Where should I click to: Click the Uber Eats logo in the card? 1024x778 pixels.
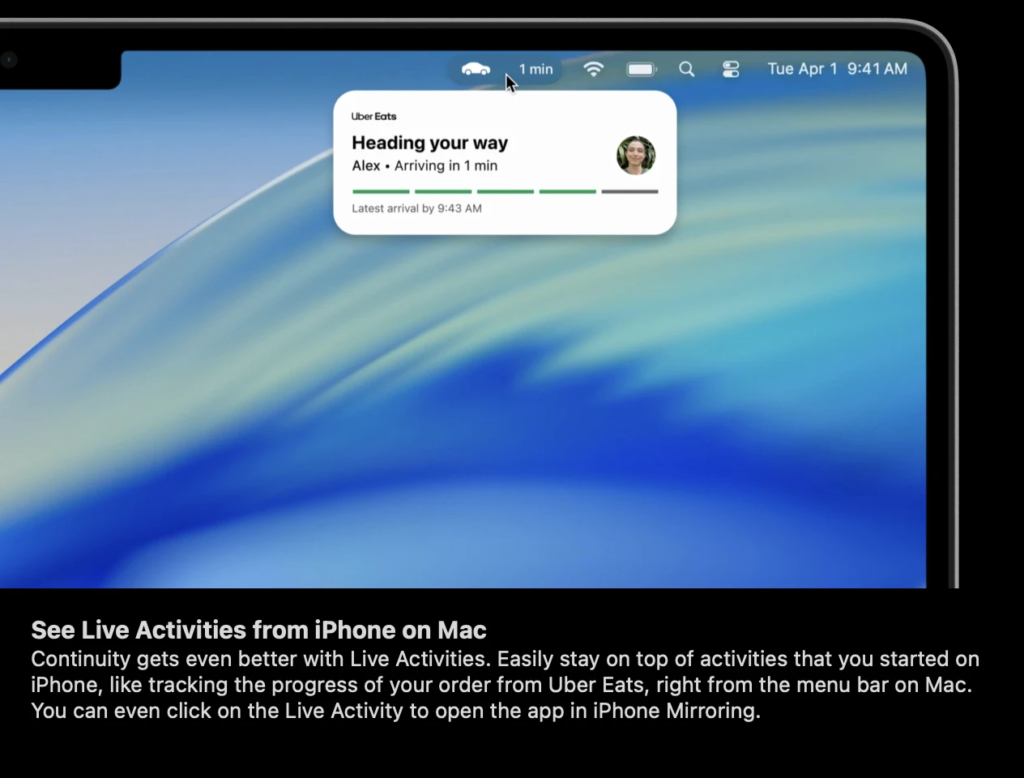(374, 117)
